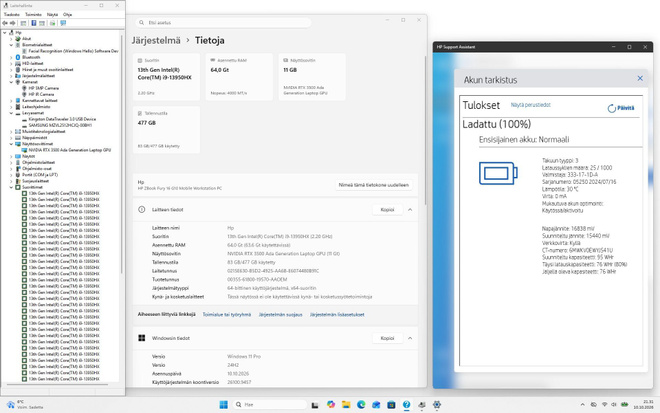Image resolution: width=660 pixels, height=413 pixels.
Task: Click the Asennettu RAM 64,0 Gt card
Action: pos(239,77)
